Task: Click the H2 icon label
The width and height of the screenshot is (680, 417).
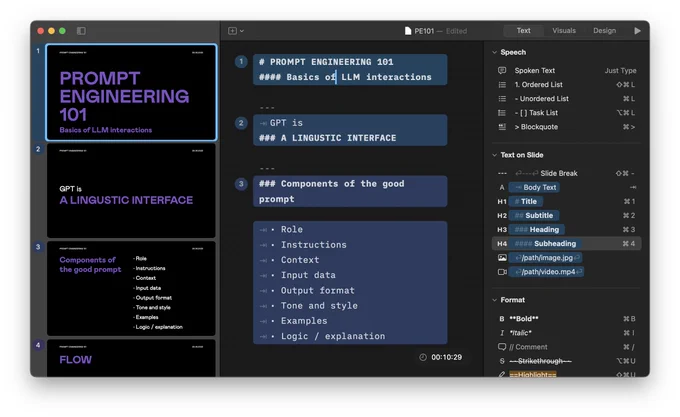Action: (x=502, y=215)
